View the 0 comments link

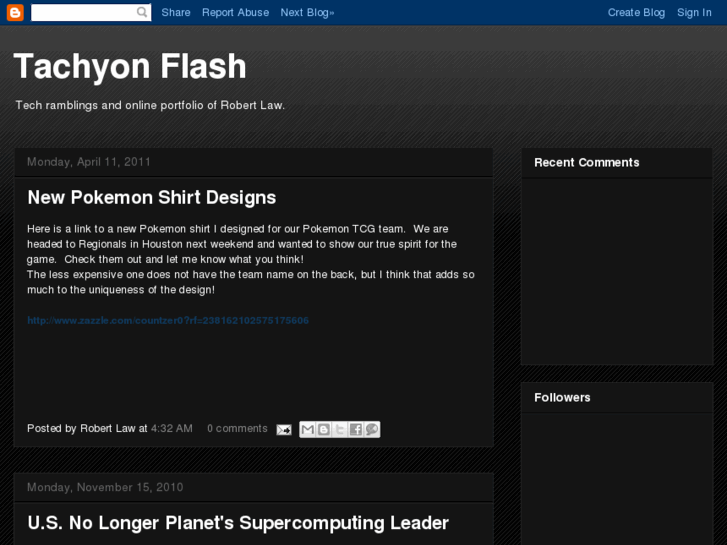[237, 429]
